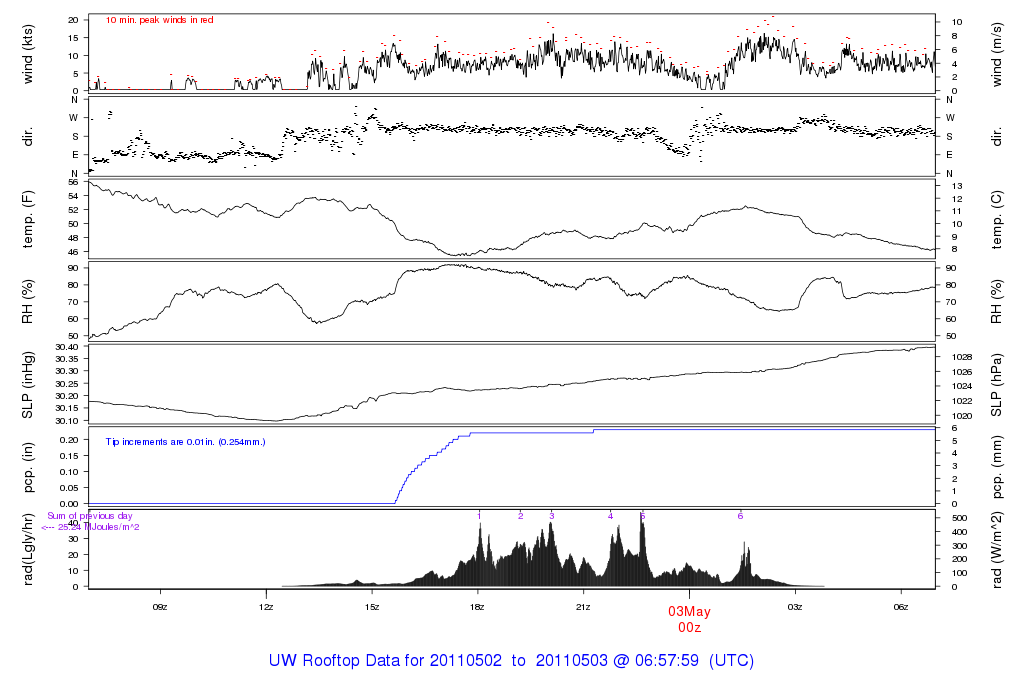
Task: Click the '13' tick on the Celsius axis
Action: click(x=957, y=186)
